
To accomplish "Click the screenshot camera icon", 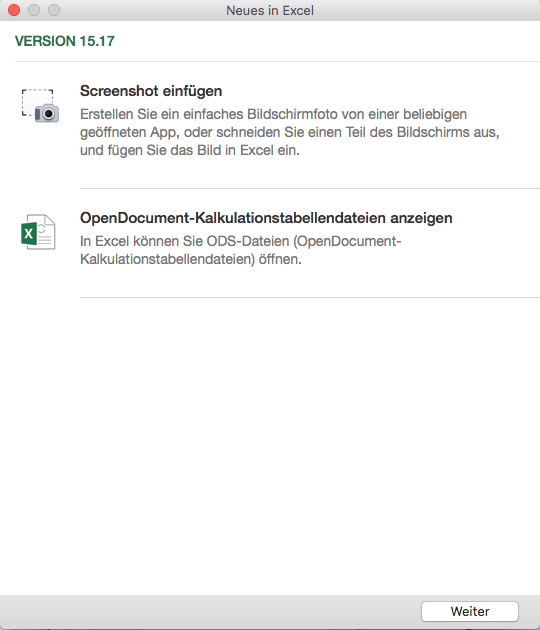I will point(40,106).
